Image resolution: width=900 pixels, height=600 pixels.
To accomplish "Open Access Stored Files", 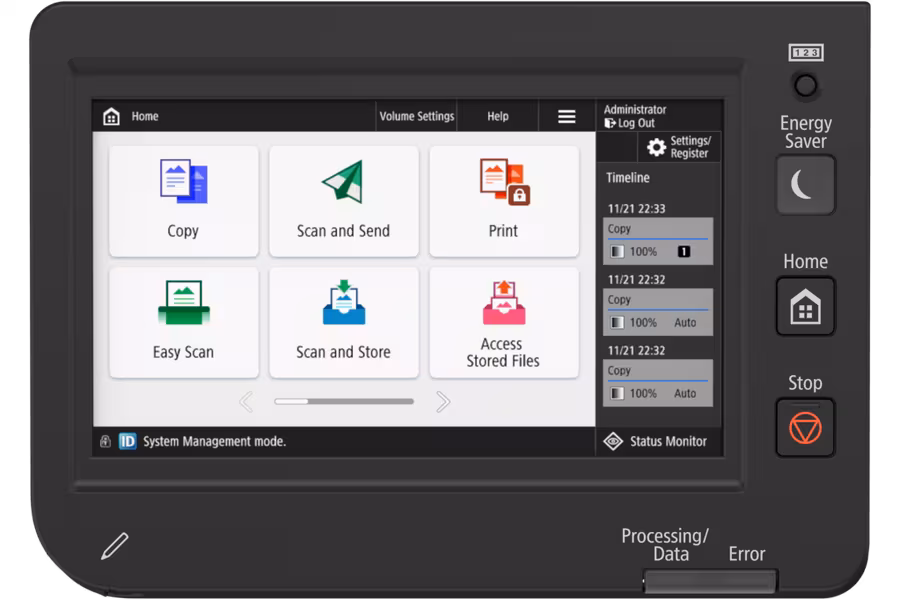I will [504, 322].
